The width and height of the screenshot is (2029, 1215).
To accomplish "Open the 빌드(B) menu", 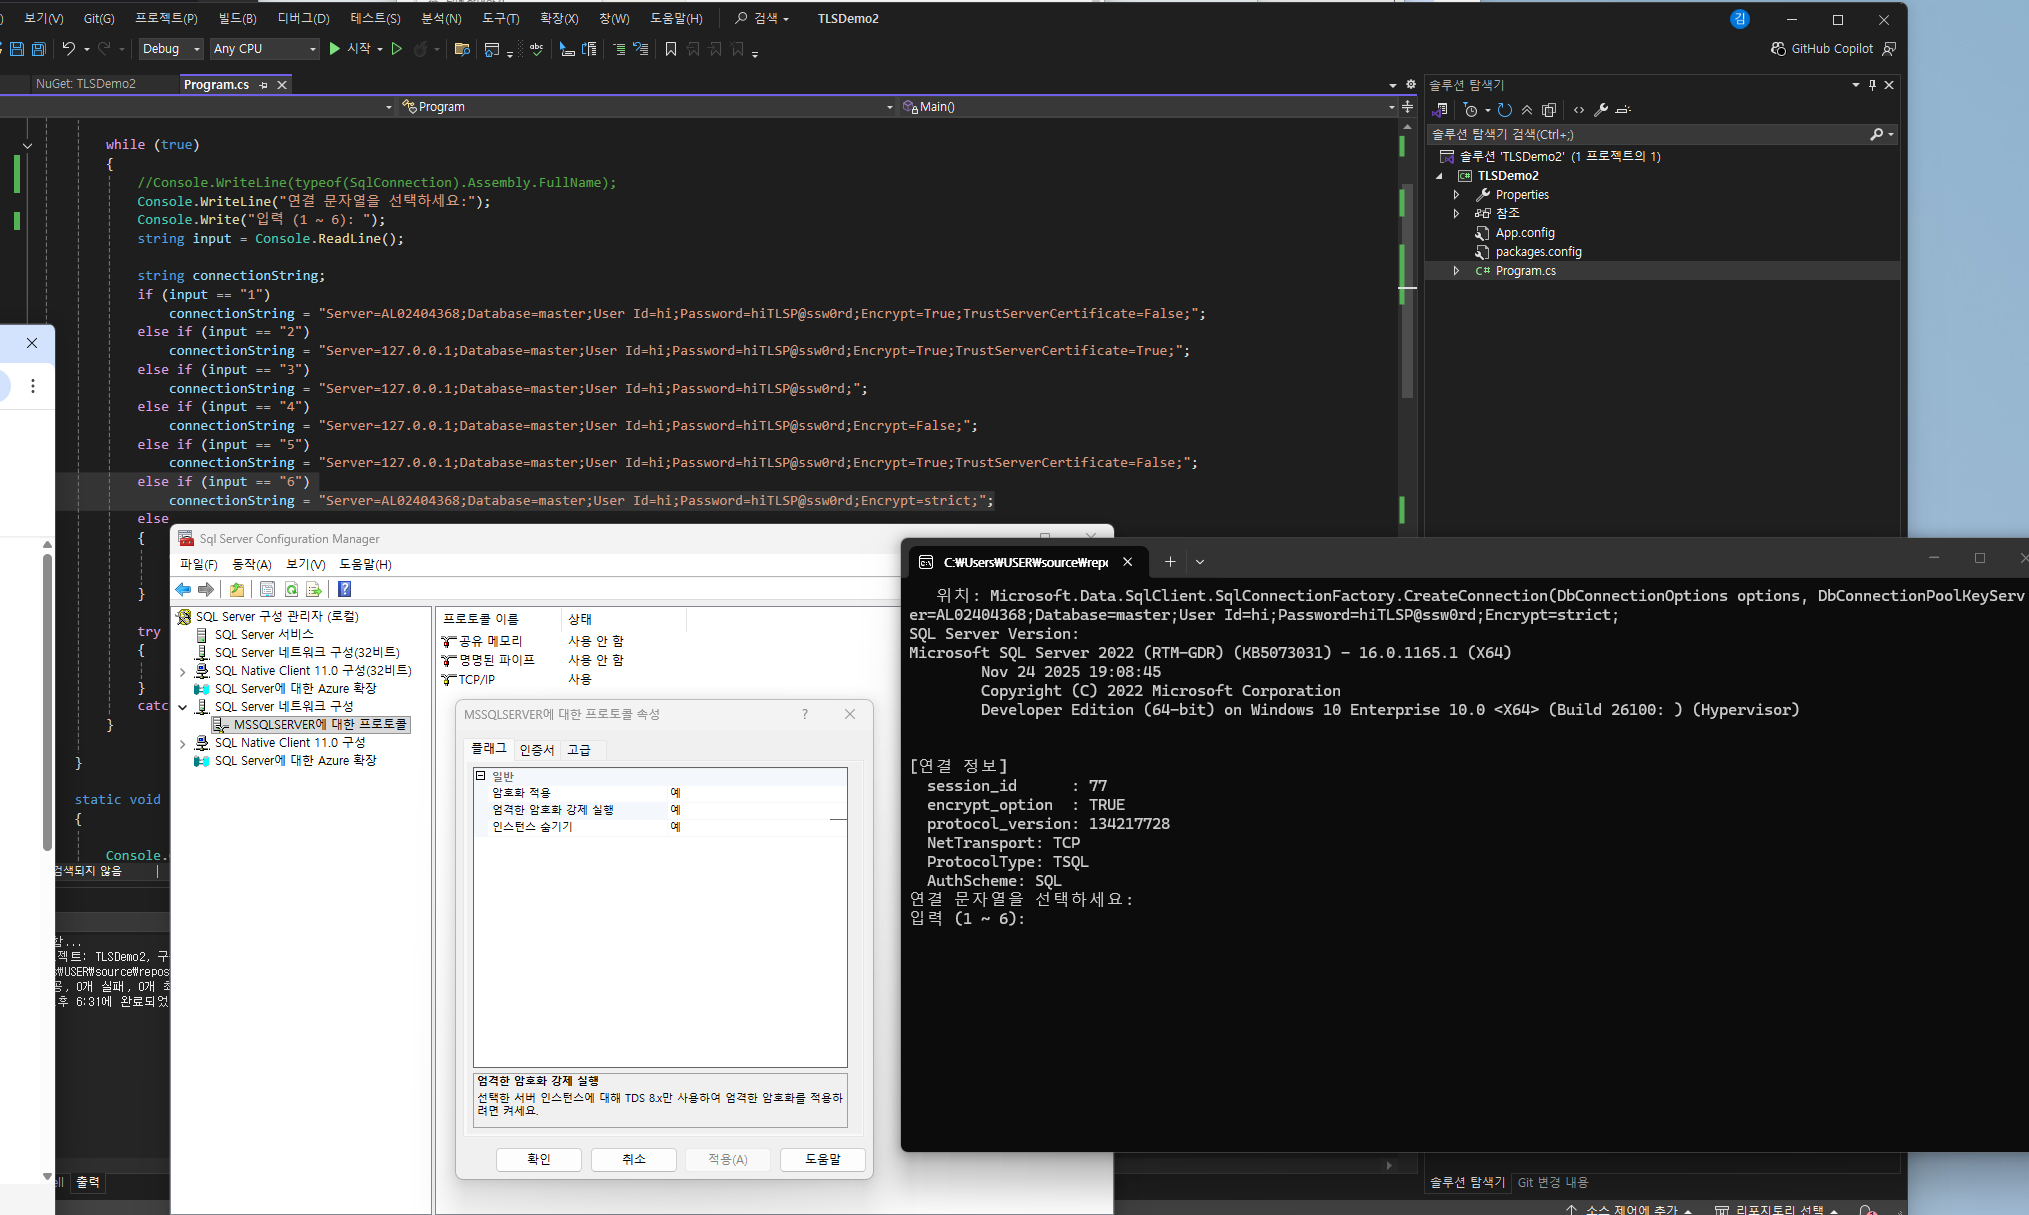I will pos(237,18).
